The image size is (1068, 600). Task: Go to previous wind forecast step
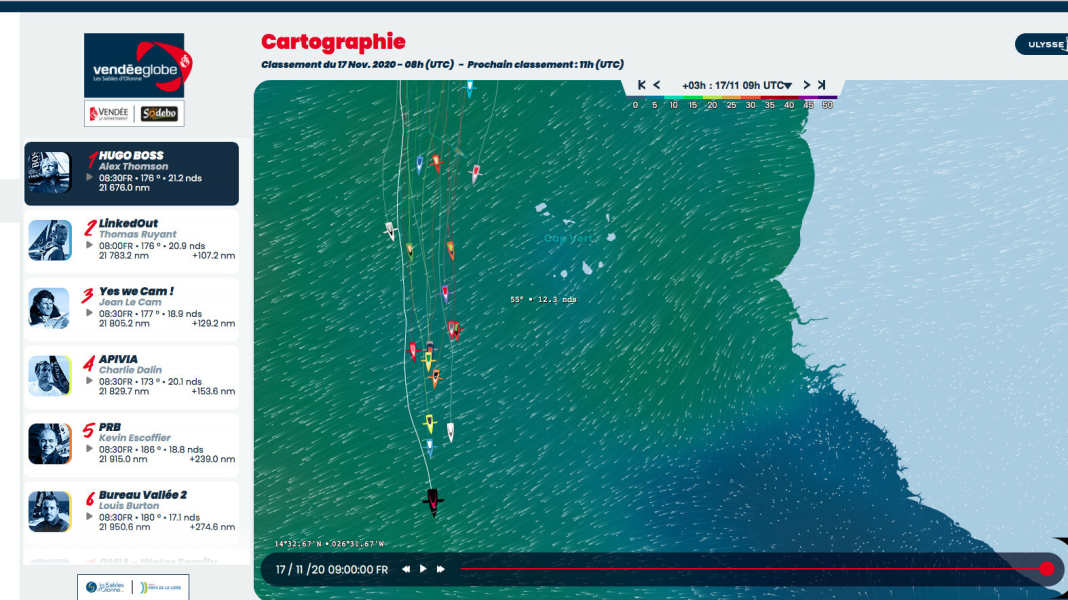pos(657,85)
